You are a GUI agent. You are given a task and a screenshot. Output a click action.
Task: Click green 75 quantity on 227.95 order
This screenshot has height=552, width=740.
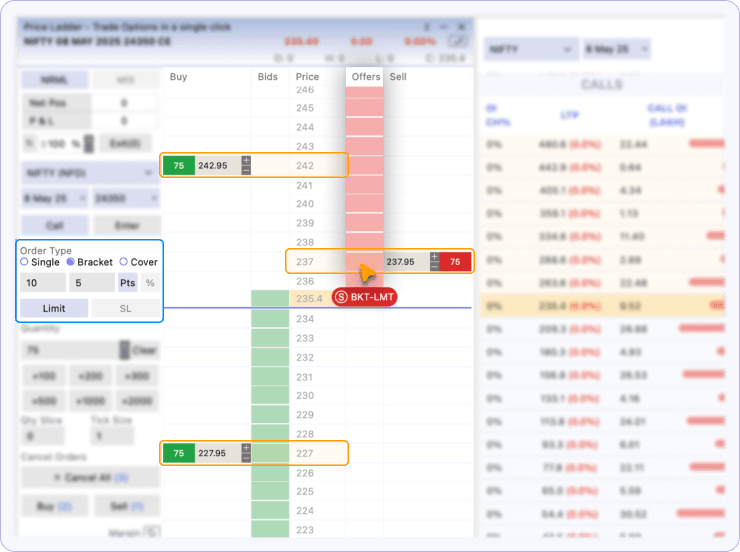click(x=179, y=453)
